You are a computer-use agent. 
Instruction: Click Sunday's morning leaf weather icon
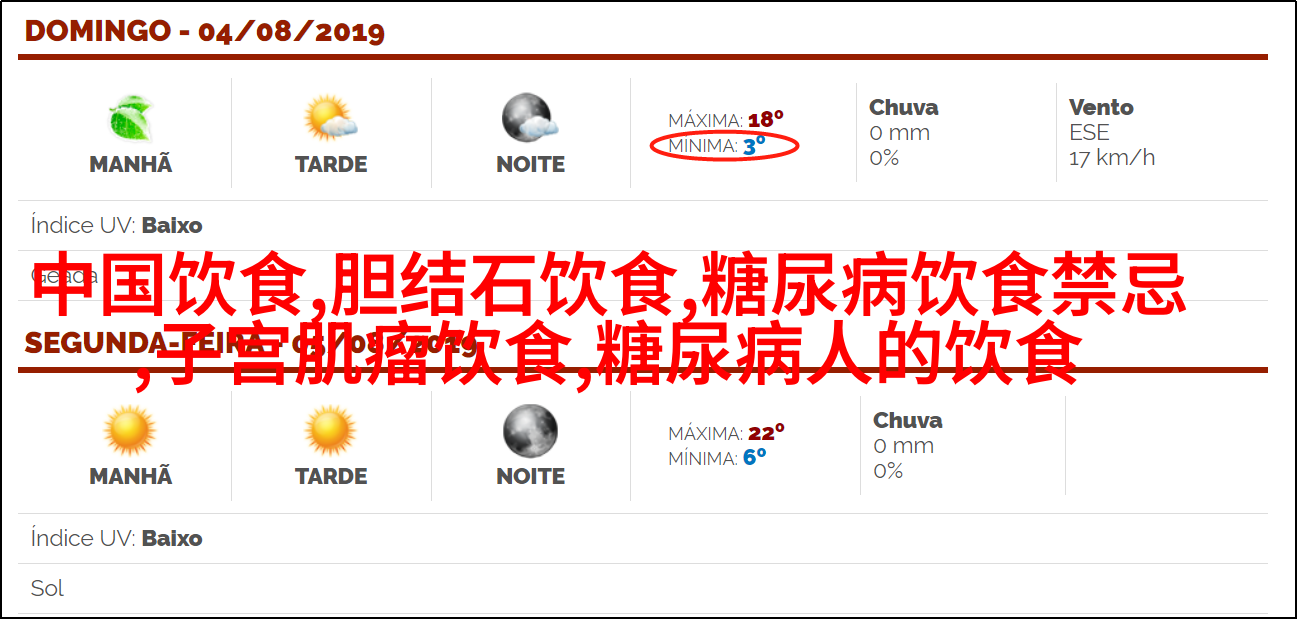(x=131, y=118)
